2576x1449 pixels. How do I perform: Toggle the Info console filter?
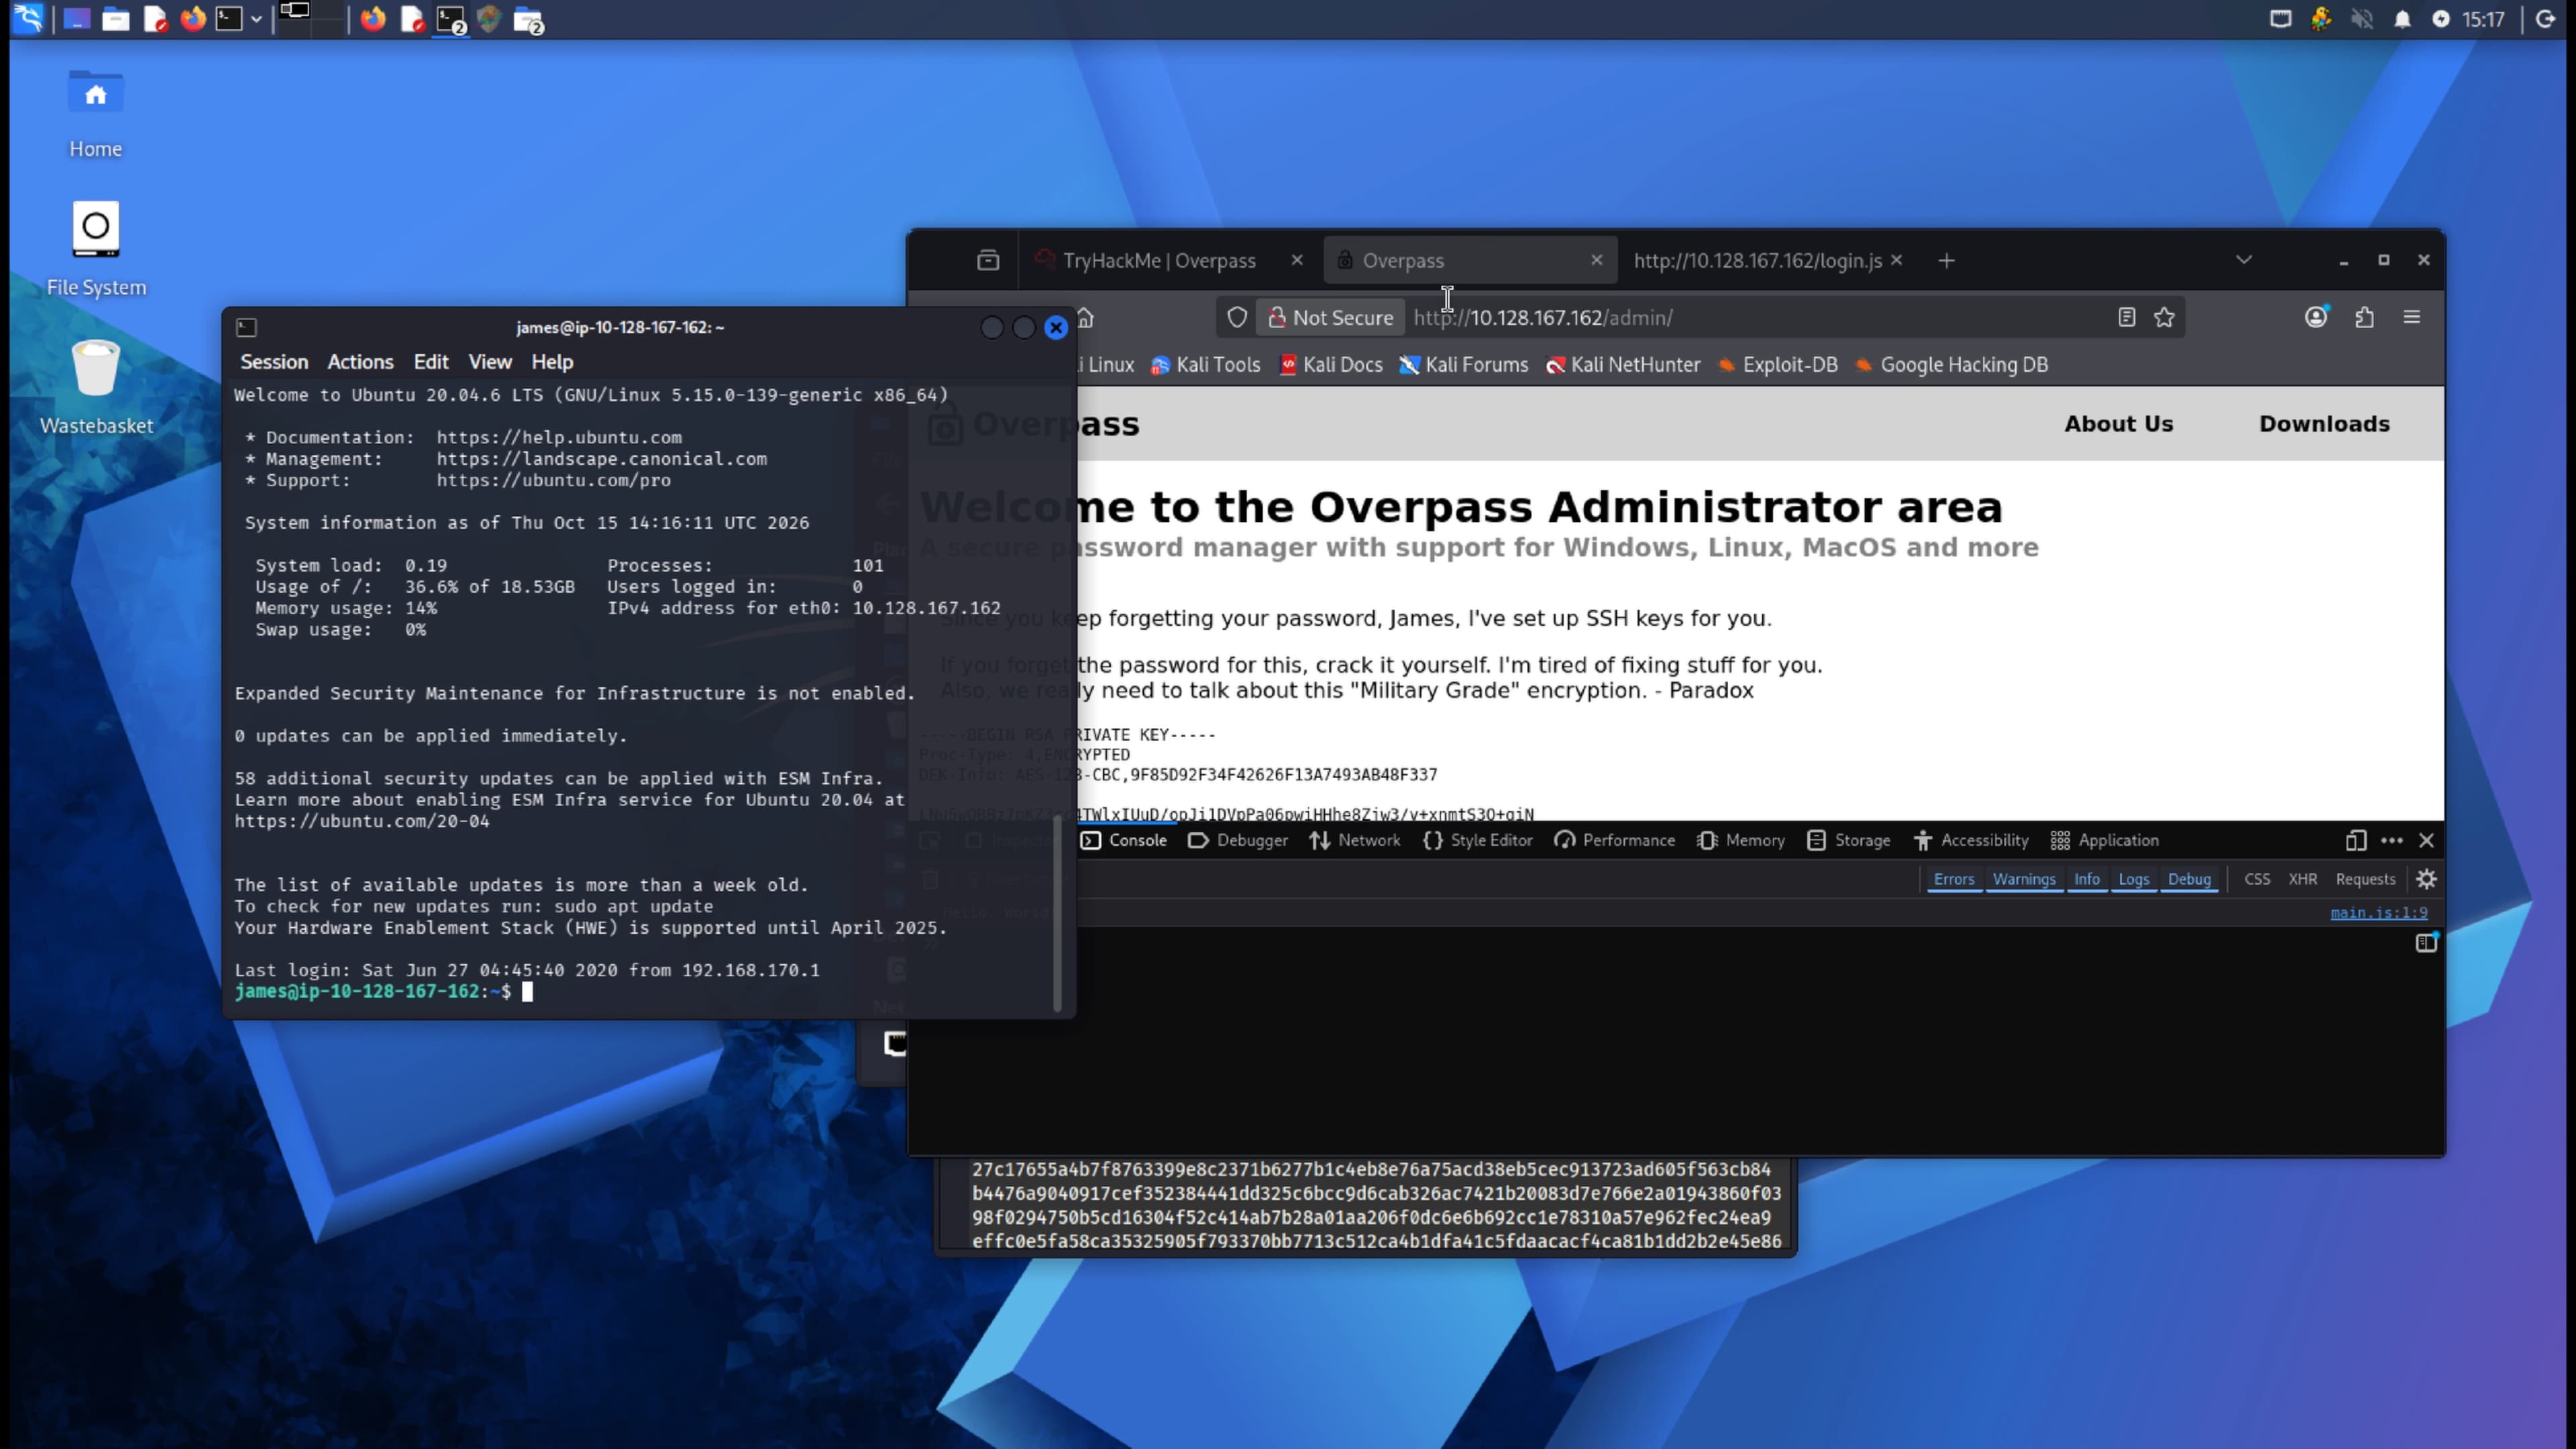click(2087, 879)
